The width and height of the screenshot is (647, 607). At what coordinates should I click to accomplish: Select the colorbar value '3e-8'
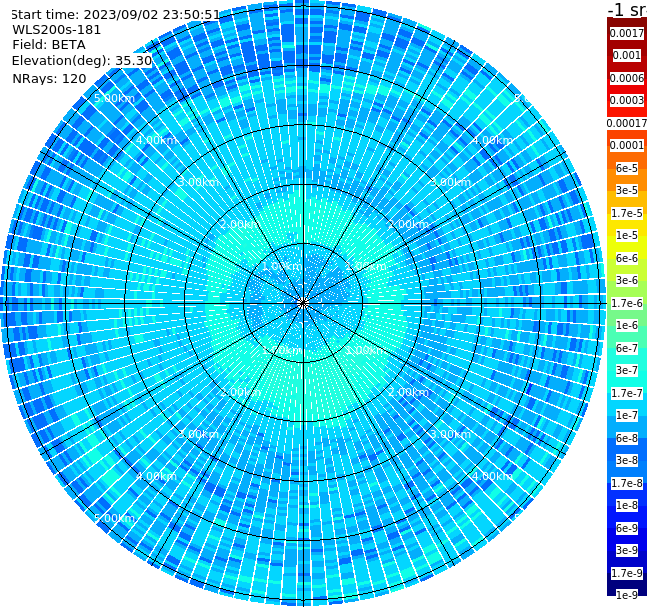(627, 460)
